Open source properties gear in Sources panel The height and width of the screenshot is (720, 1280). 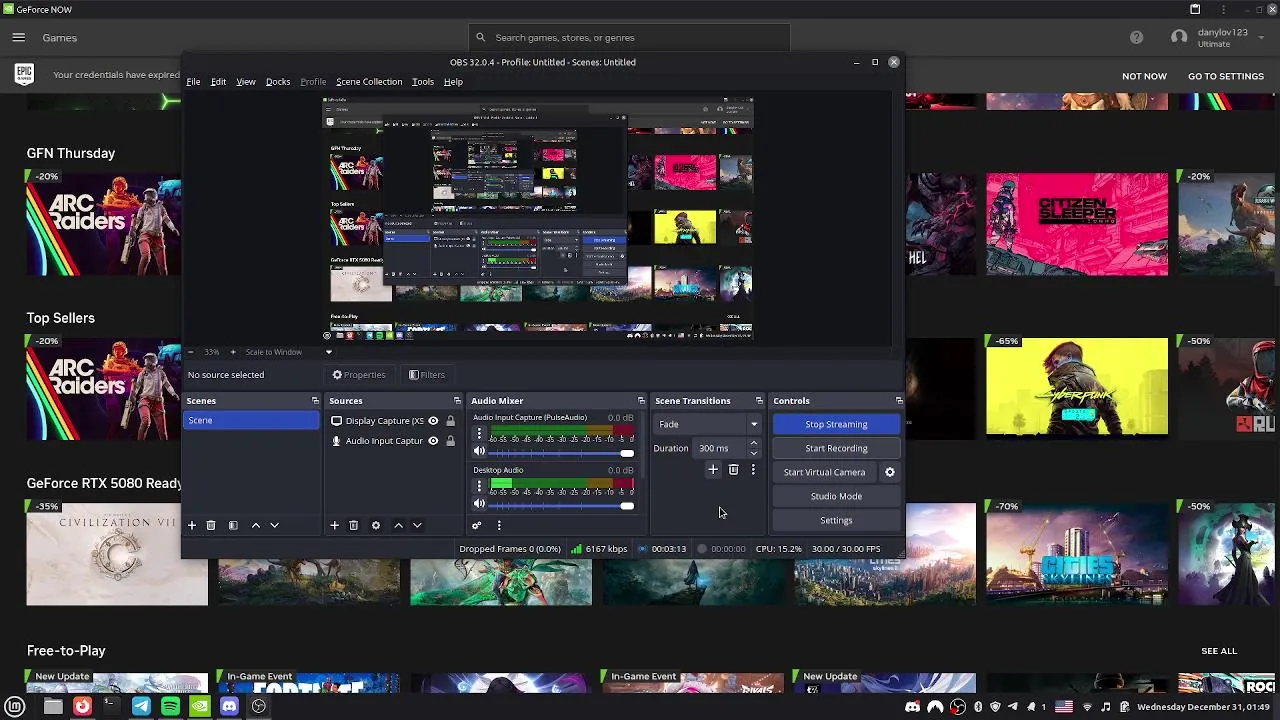tap(376, 525)
